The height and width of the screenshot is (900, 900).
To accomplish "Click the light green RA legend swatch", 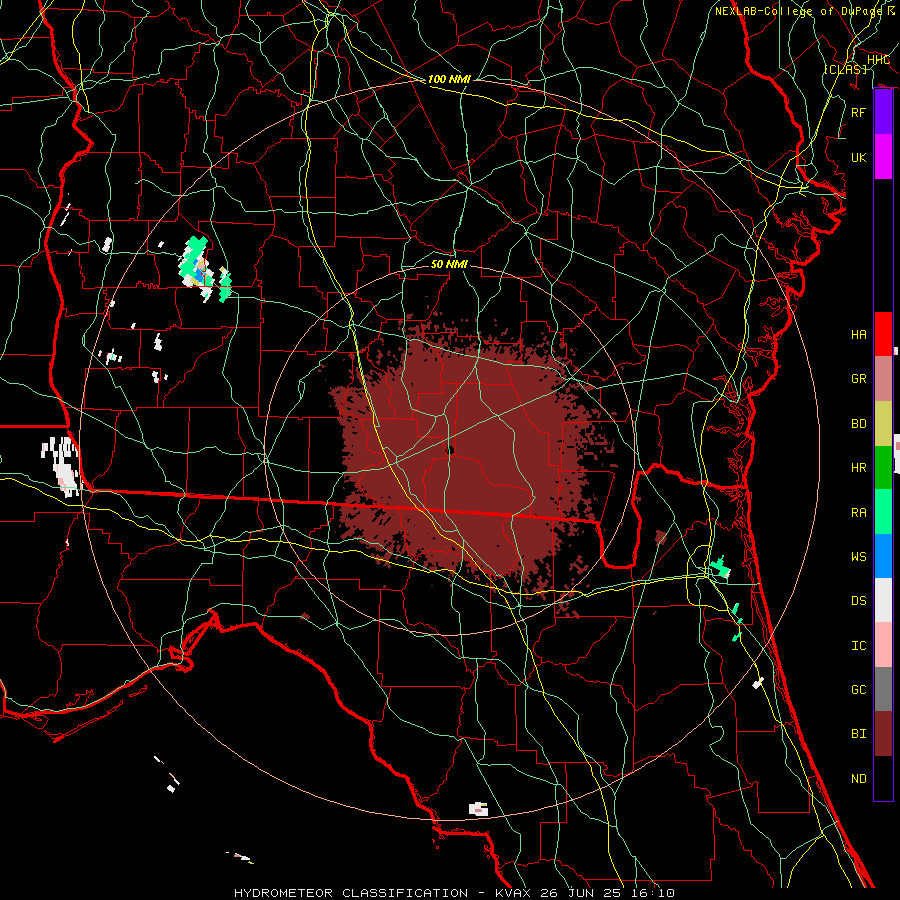I will [883, 512].
